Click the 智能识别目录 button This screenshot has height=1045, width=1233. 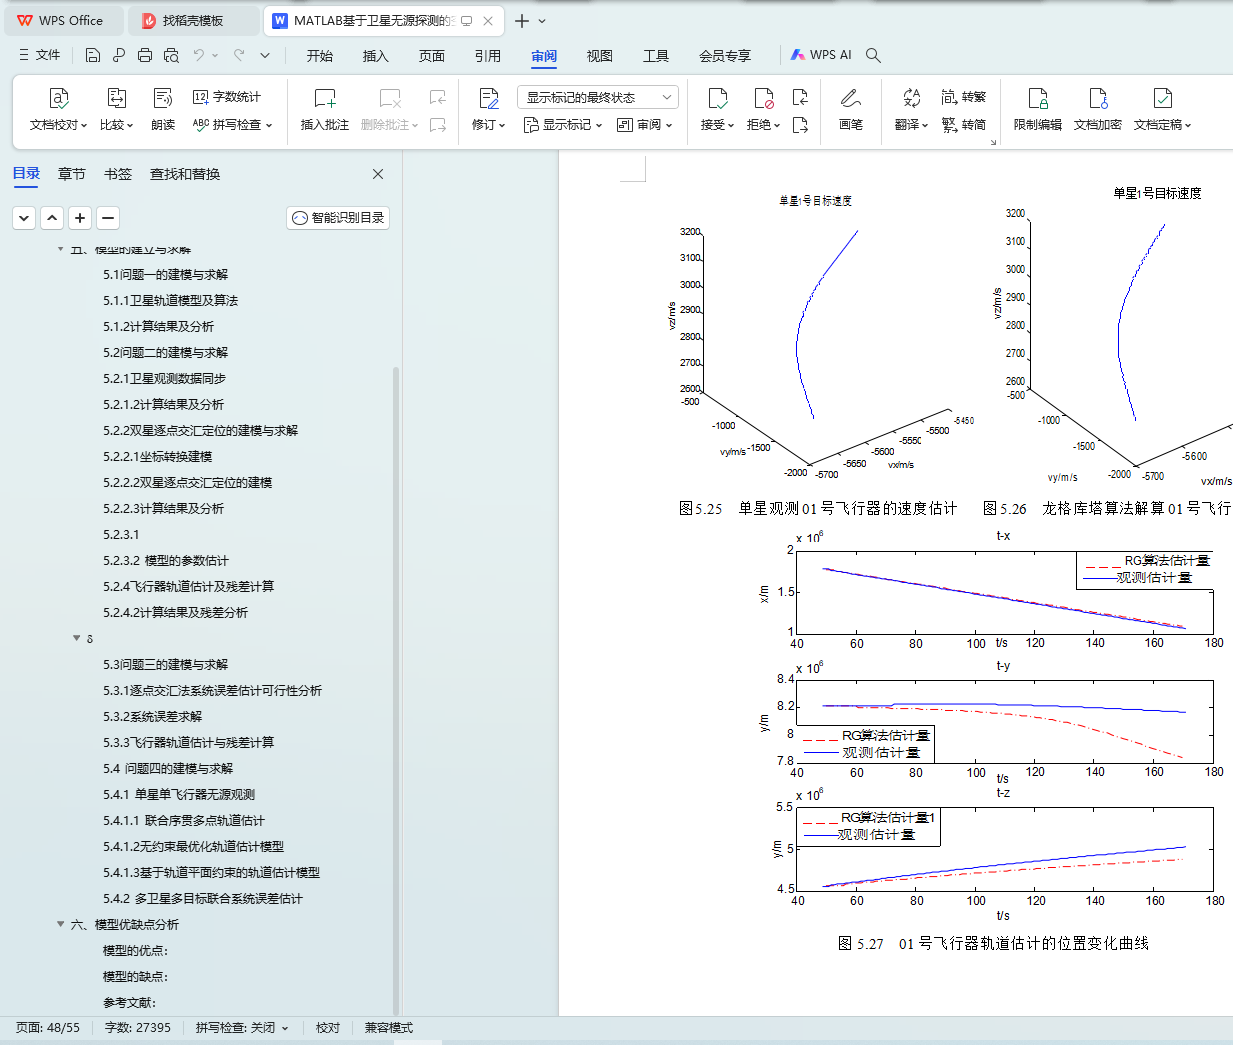[x=338, y=218]
